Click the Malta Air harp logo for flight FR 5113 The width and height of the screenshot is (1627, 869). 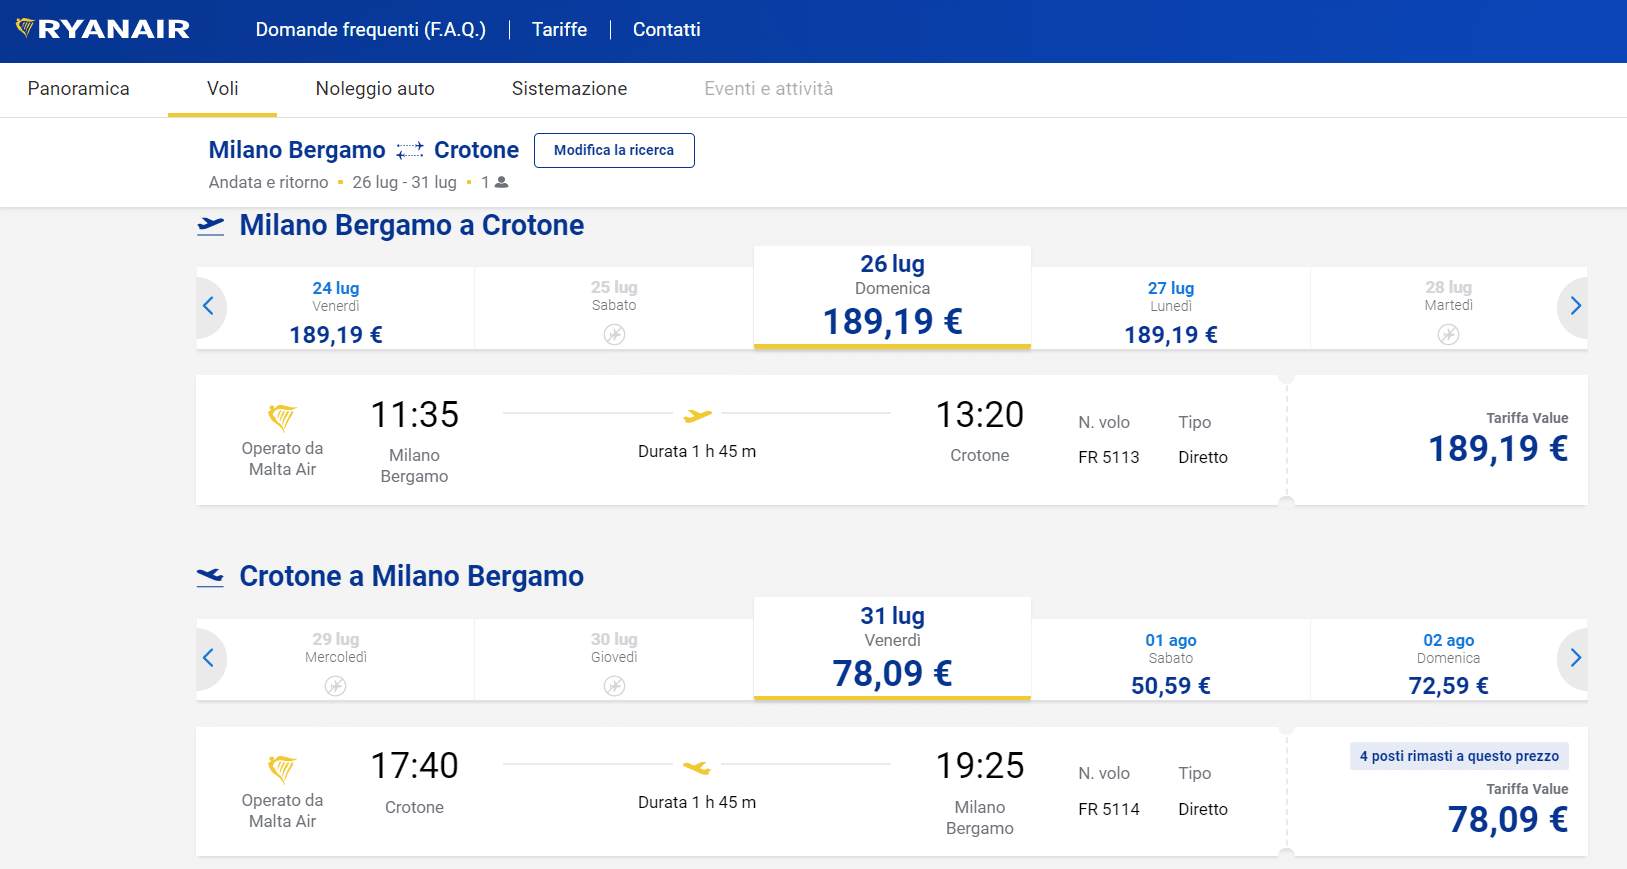pos(282,416)
